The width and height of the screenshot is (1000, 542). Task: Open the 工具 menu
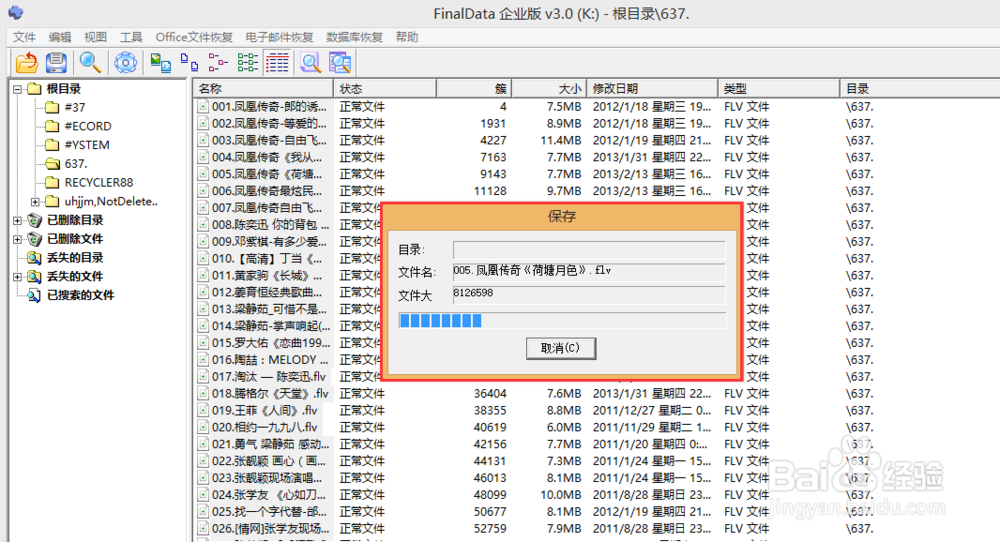coord(131,37)
